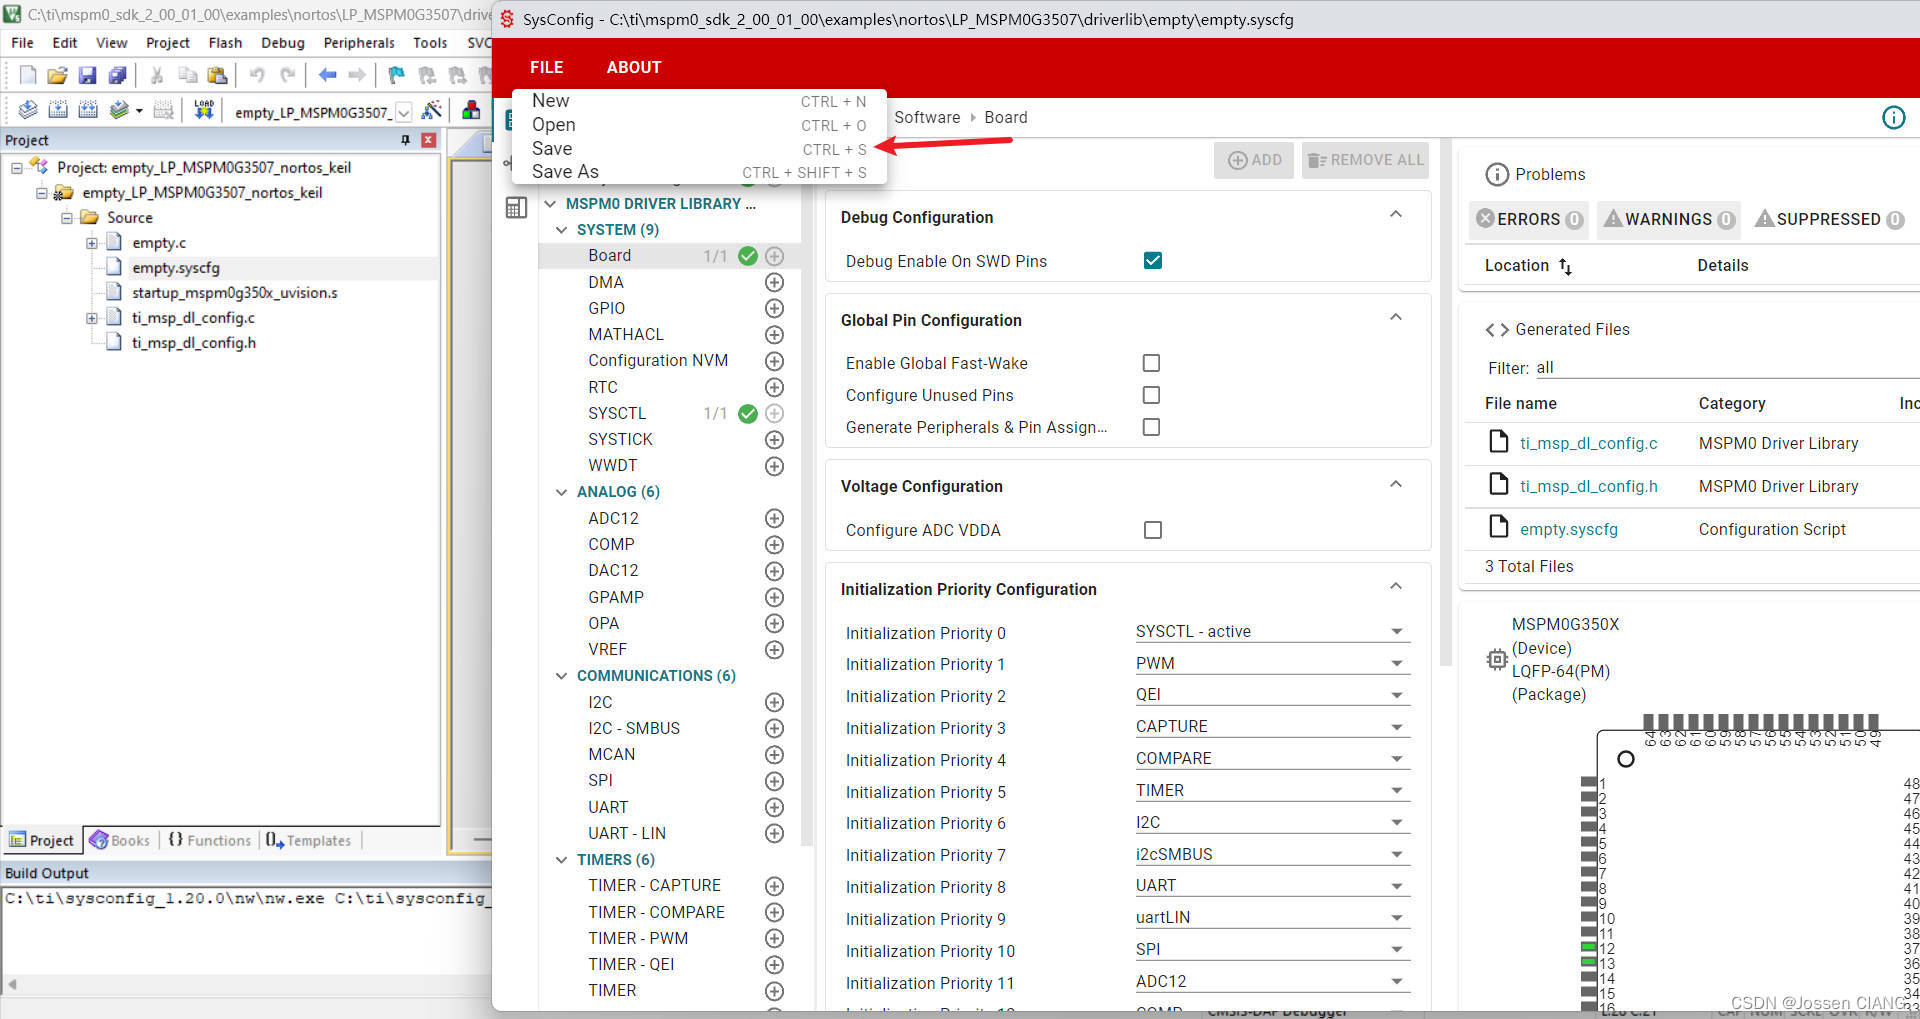Click the Save floppy-disk icon in Keil
Viewport: 1920px width, 1019px height.
point(87,75)
